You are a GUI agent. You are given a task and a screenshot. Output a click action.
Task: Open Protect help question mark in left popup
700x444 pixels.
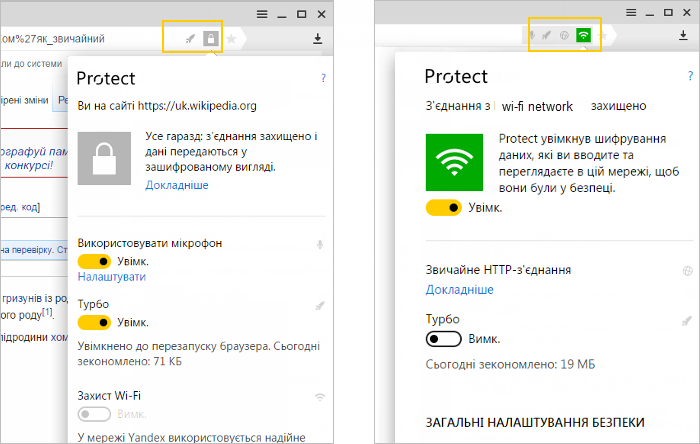click(324, 78)
